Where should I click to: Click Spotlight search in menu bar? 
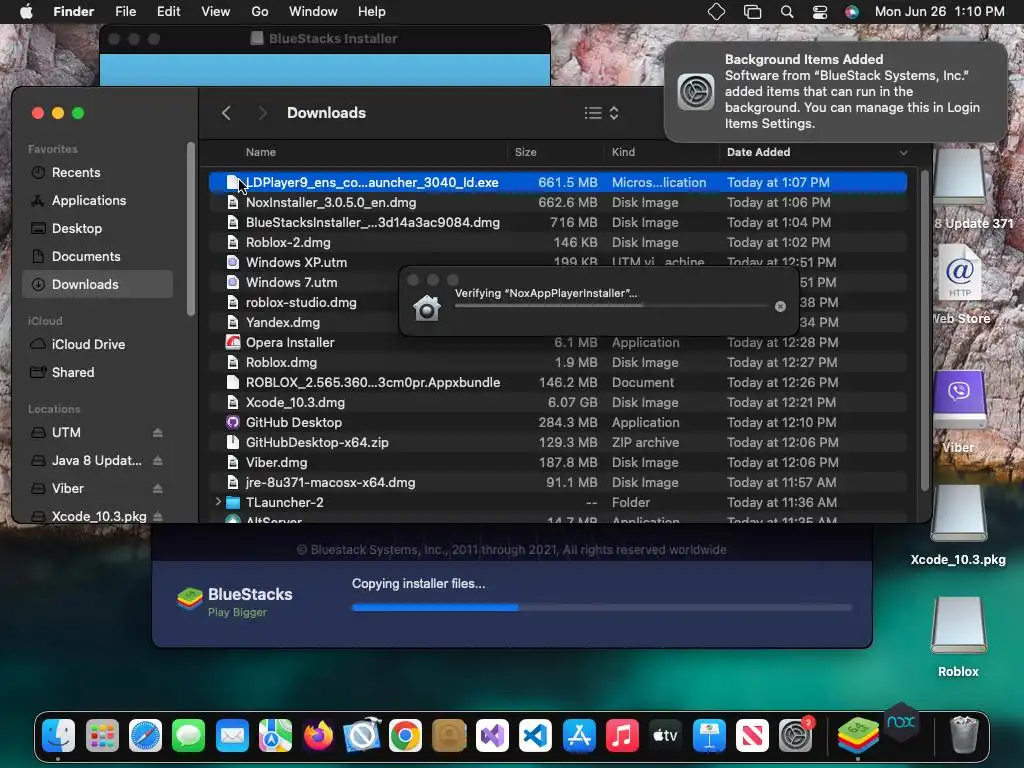pyautogui.click(x=787, y=12)
